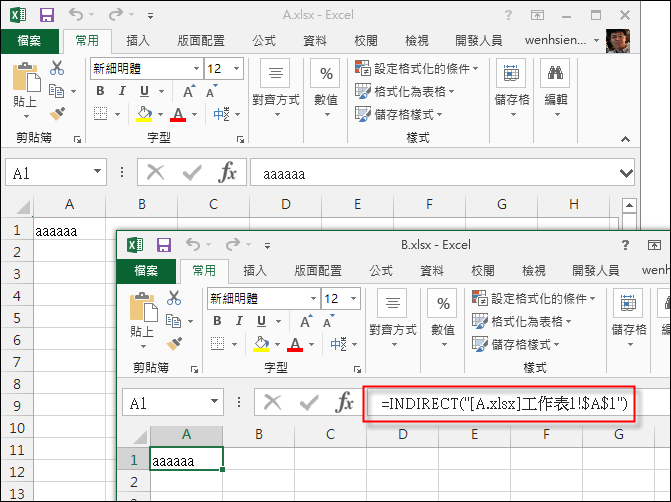Switch to 公式 tab in B.xlsx
Viewport: 671px width, 502px height.
click(x=380, y=271)
